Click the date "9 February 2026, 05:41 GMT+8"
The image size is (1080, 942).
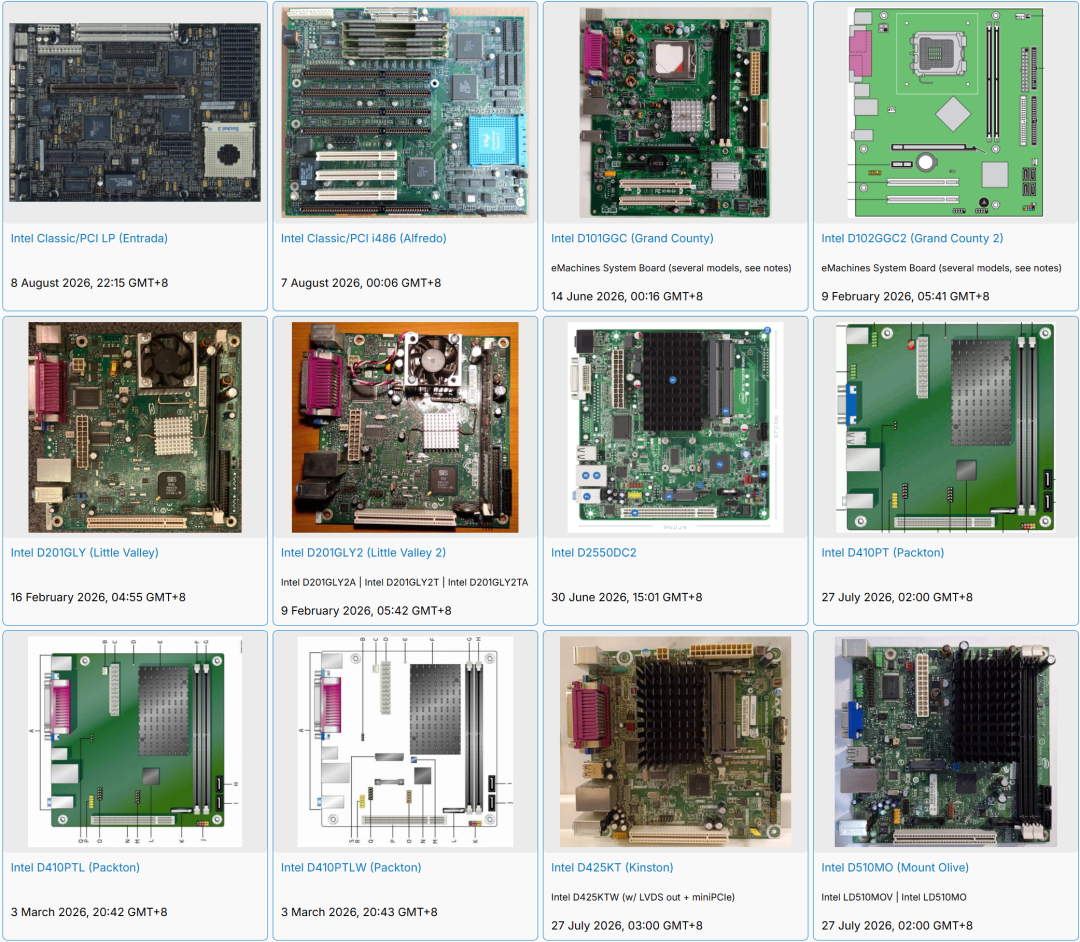[x=905, y=296]
